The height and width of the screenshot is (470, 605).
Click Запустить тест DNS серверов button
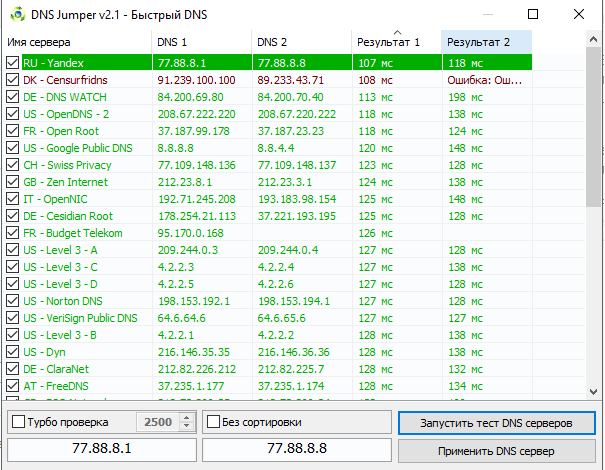click(497, 423)
